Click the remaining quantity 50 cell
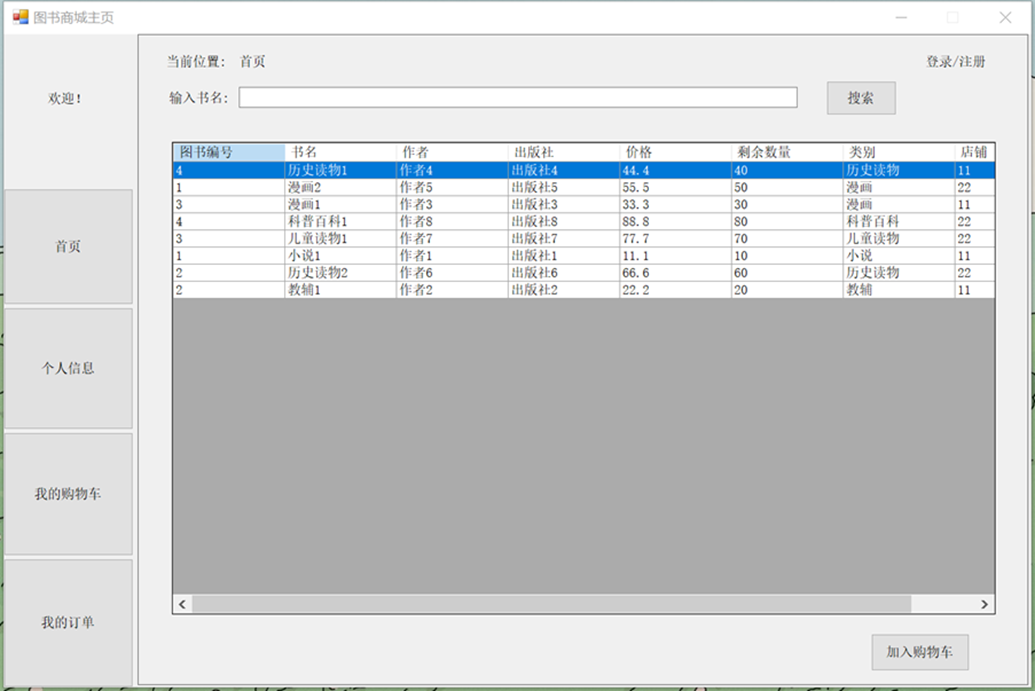 tap(787, 187)
